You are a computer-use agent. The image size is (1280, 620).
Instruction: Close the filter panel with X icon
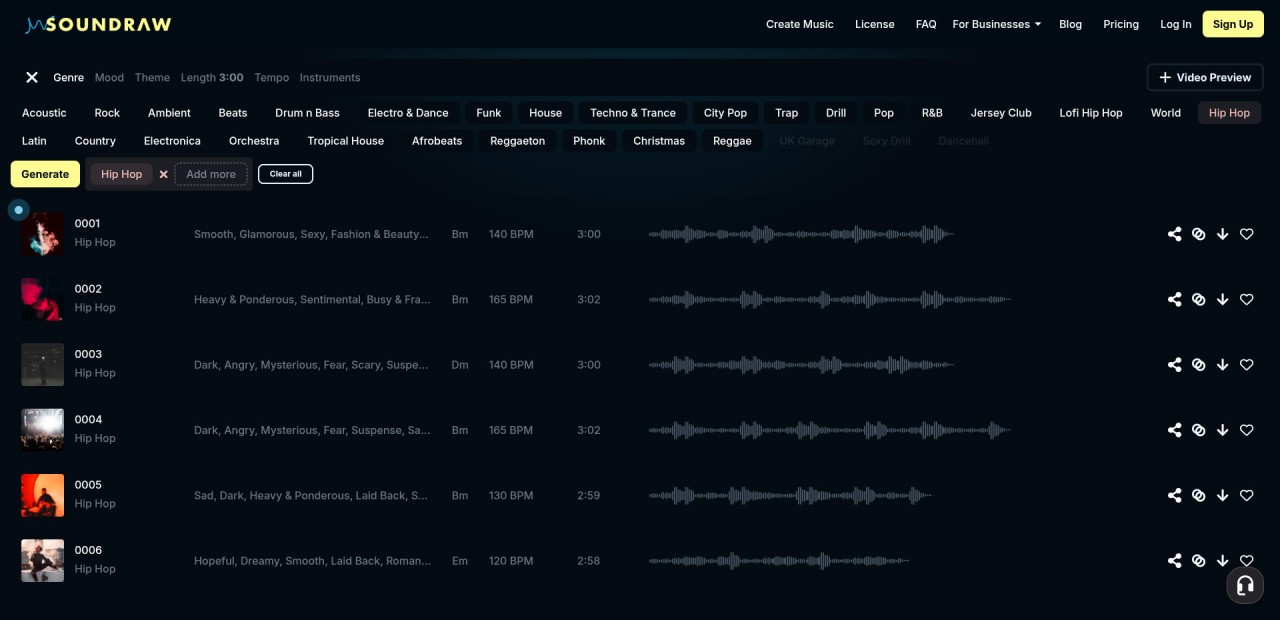[x=32, y=77]
